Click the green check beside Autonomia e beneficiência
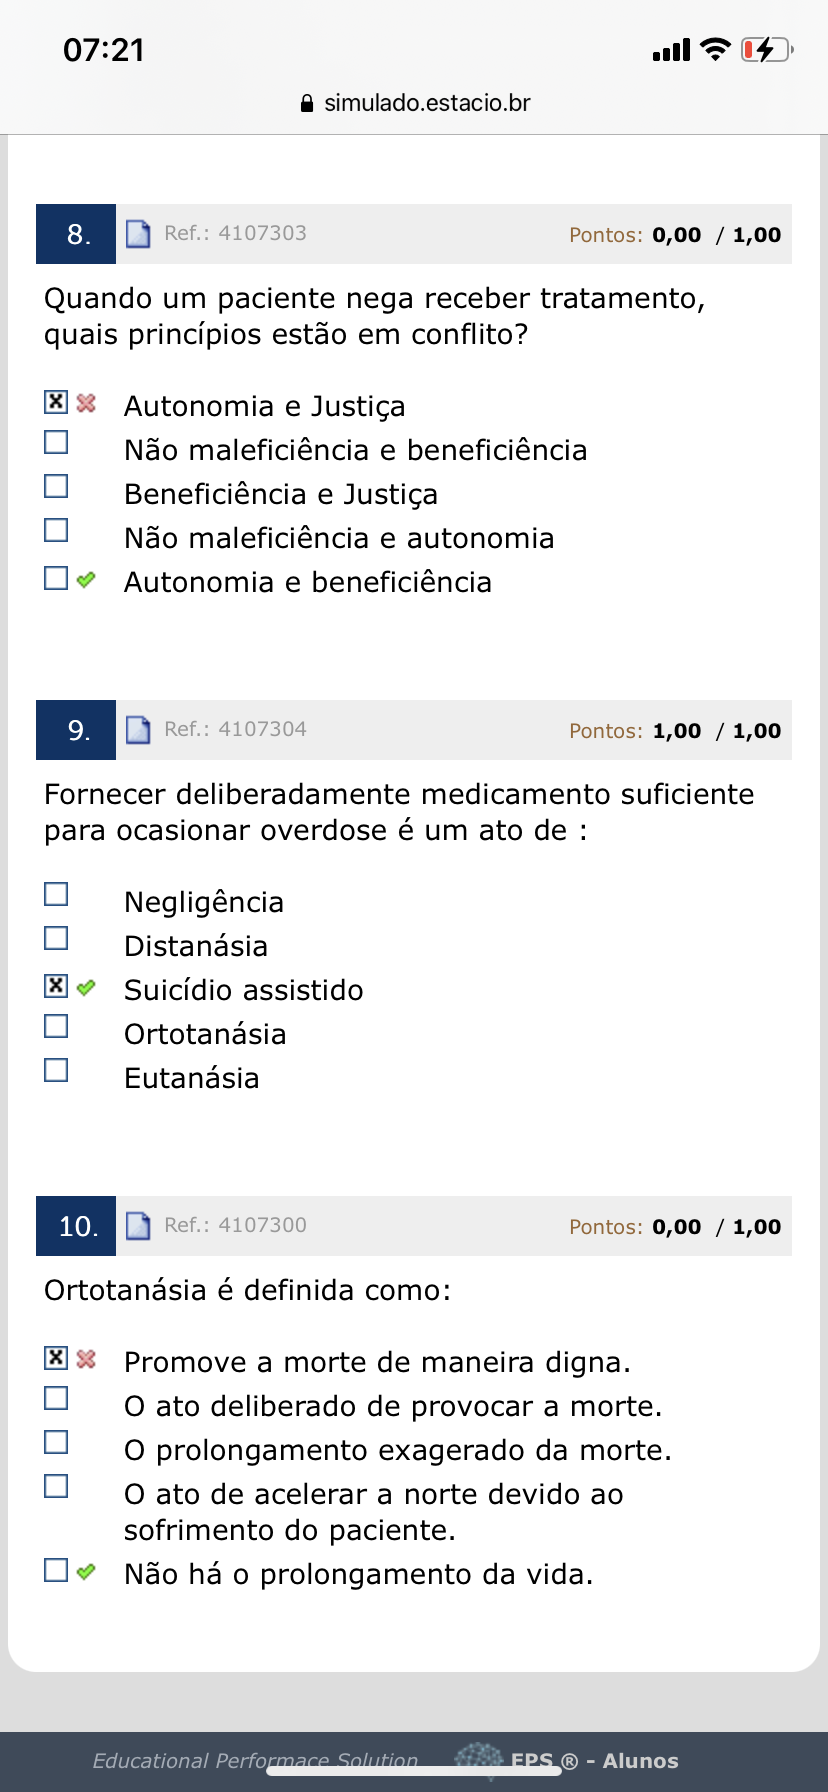This screenshot has height=1792, width=828. 87,579
